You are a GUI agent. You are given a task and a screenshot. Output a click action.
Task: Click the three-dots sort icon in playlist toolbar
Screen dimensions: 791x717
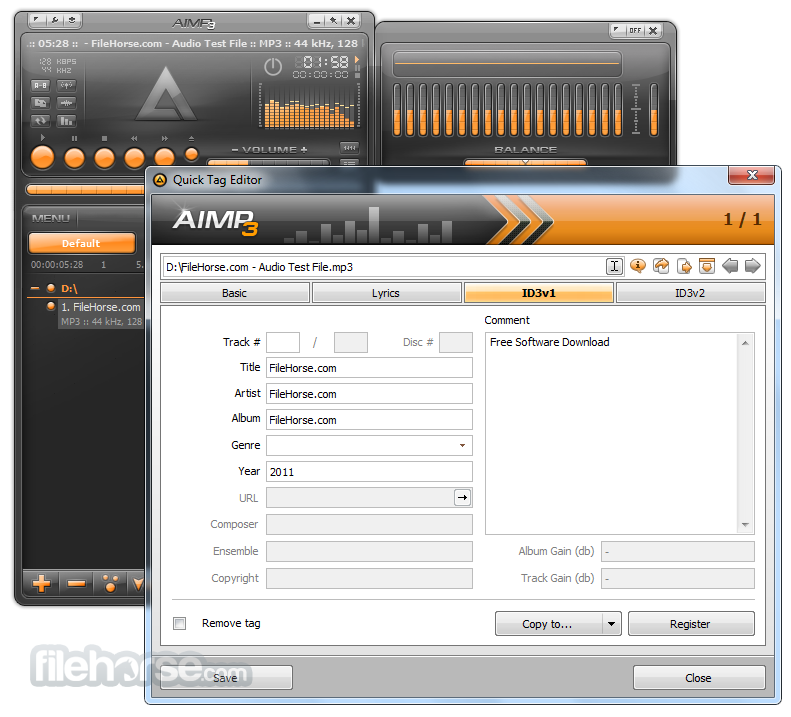pos(110,584)
